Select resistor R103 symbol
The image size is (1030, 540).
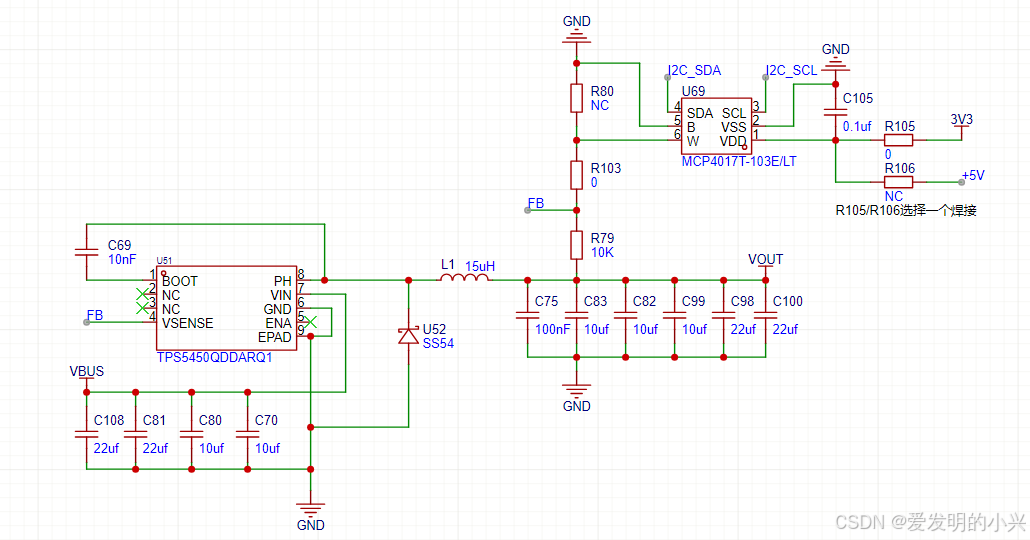(576, 175)
